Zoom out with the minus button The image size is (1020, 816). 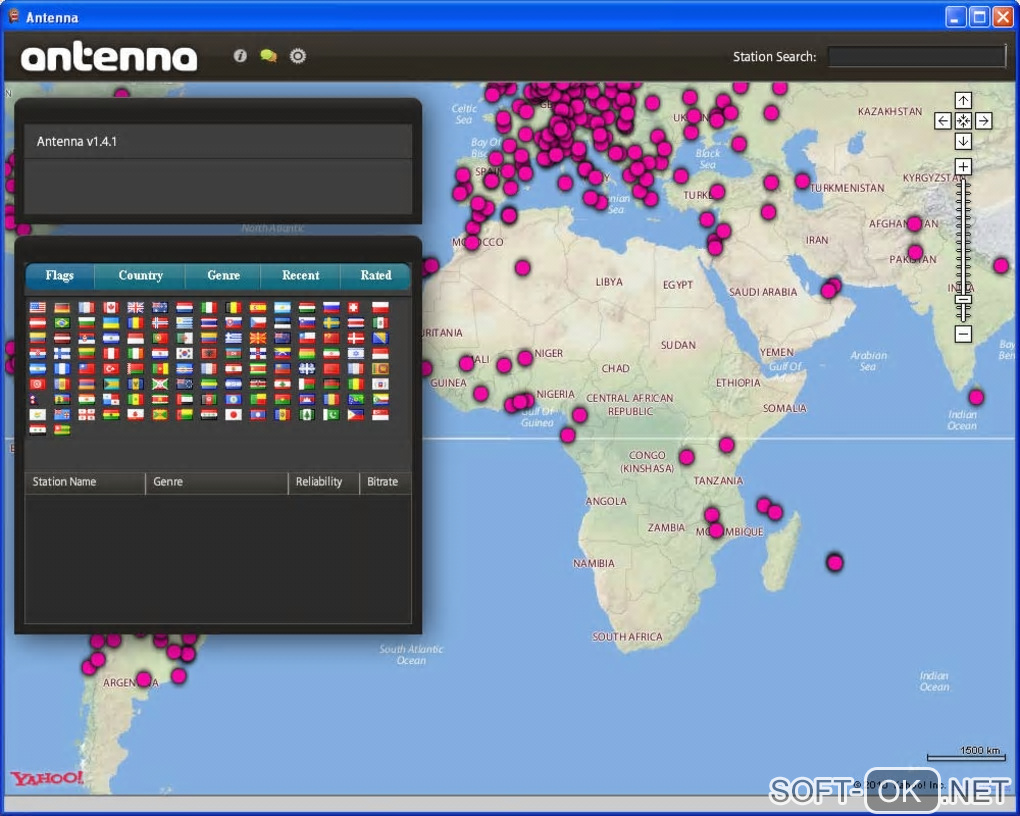(963, 334)
